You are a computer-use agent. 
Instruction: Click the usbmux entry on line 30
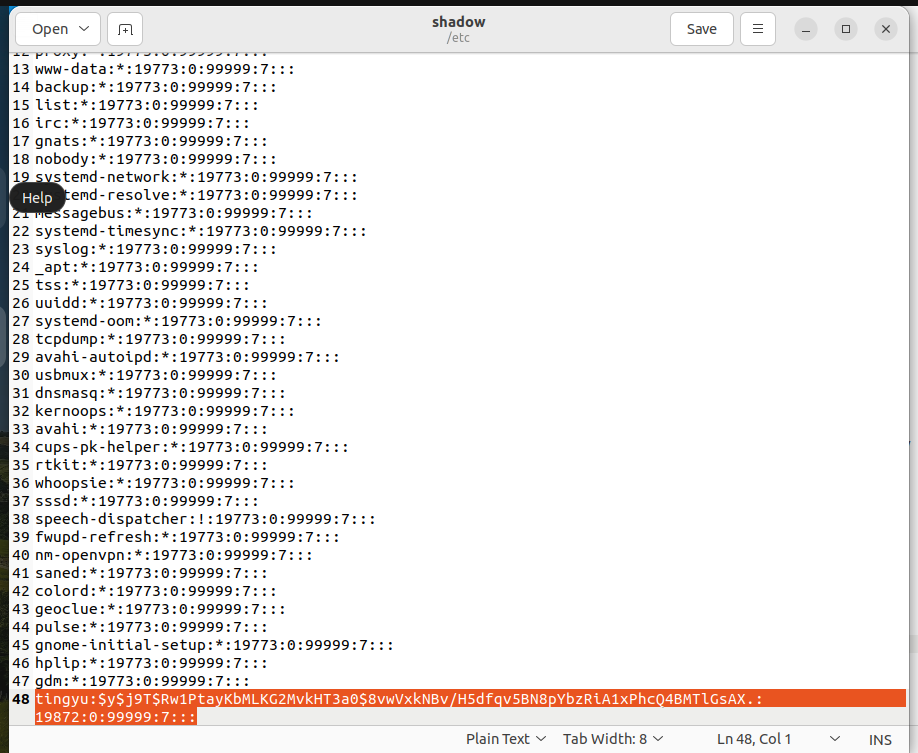coord(155,375)
